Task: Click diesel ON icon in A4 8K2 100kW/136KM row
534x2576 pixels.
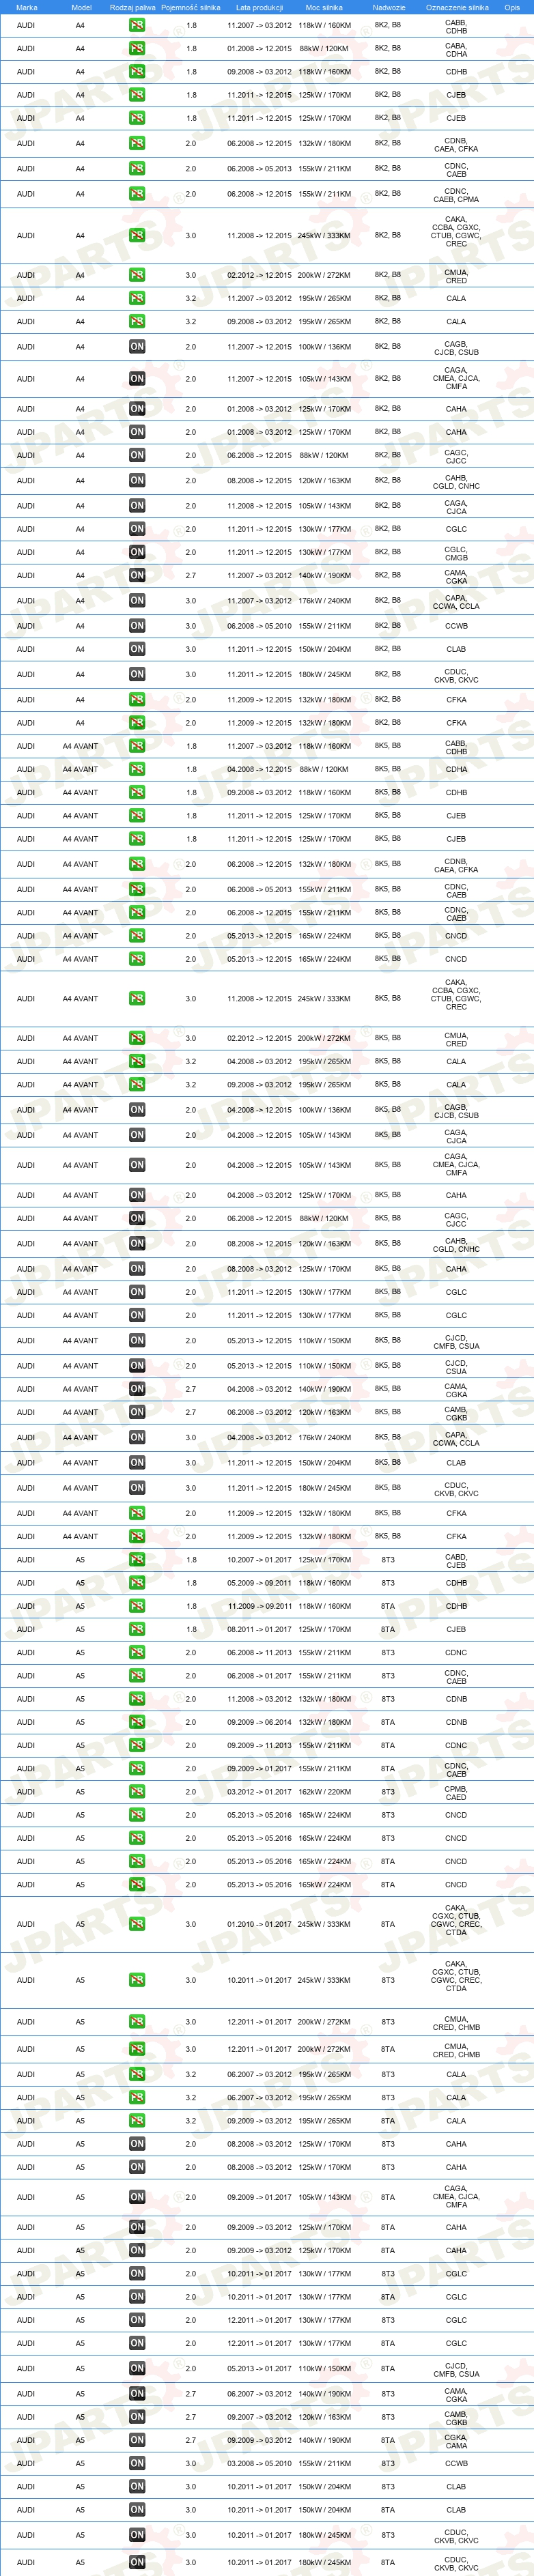Action: pos(137,347)
